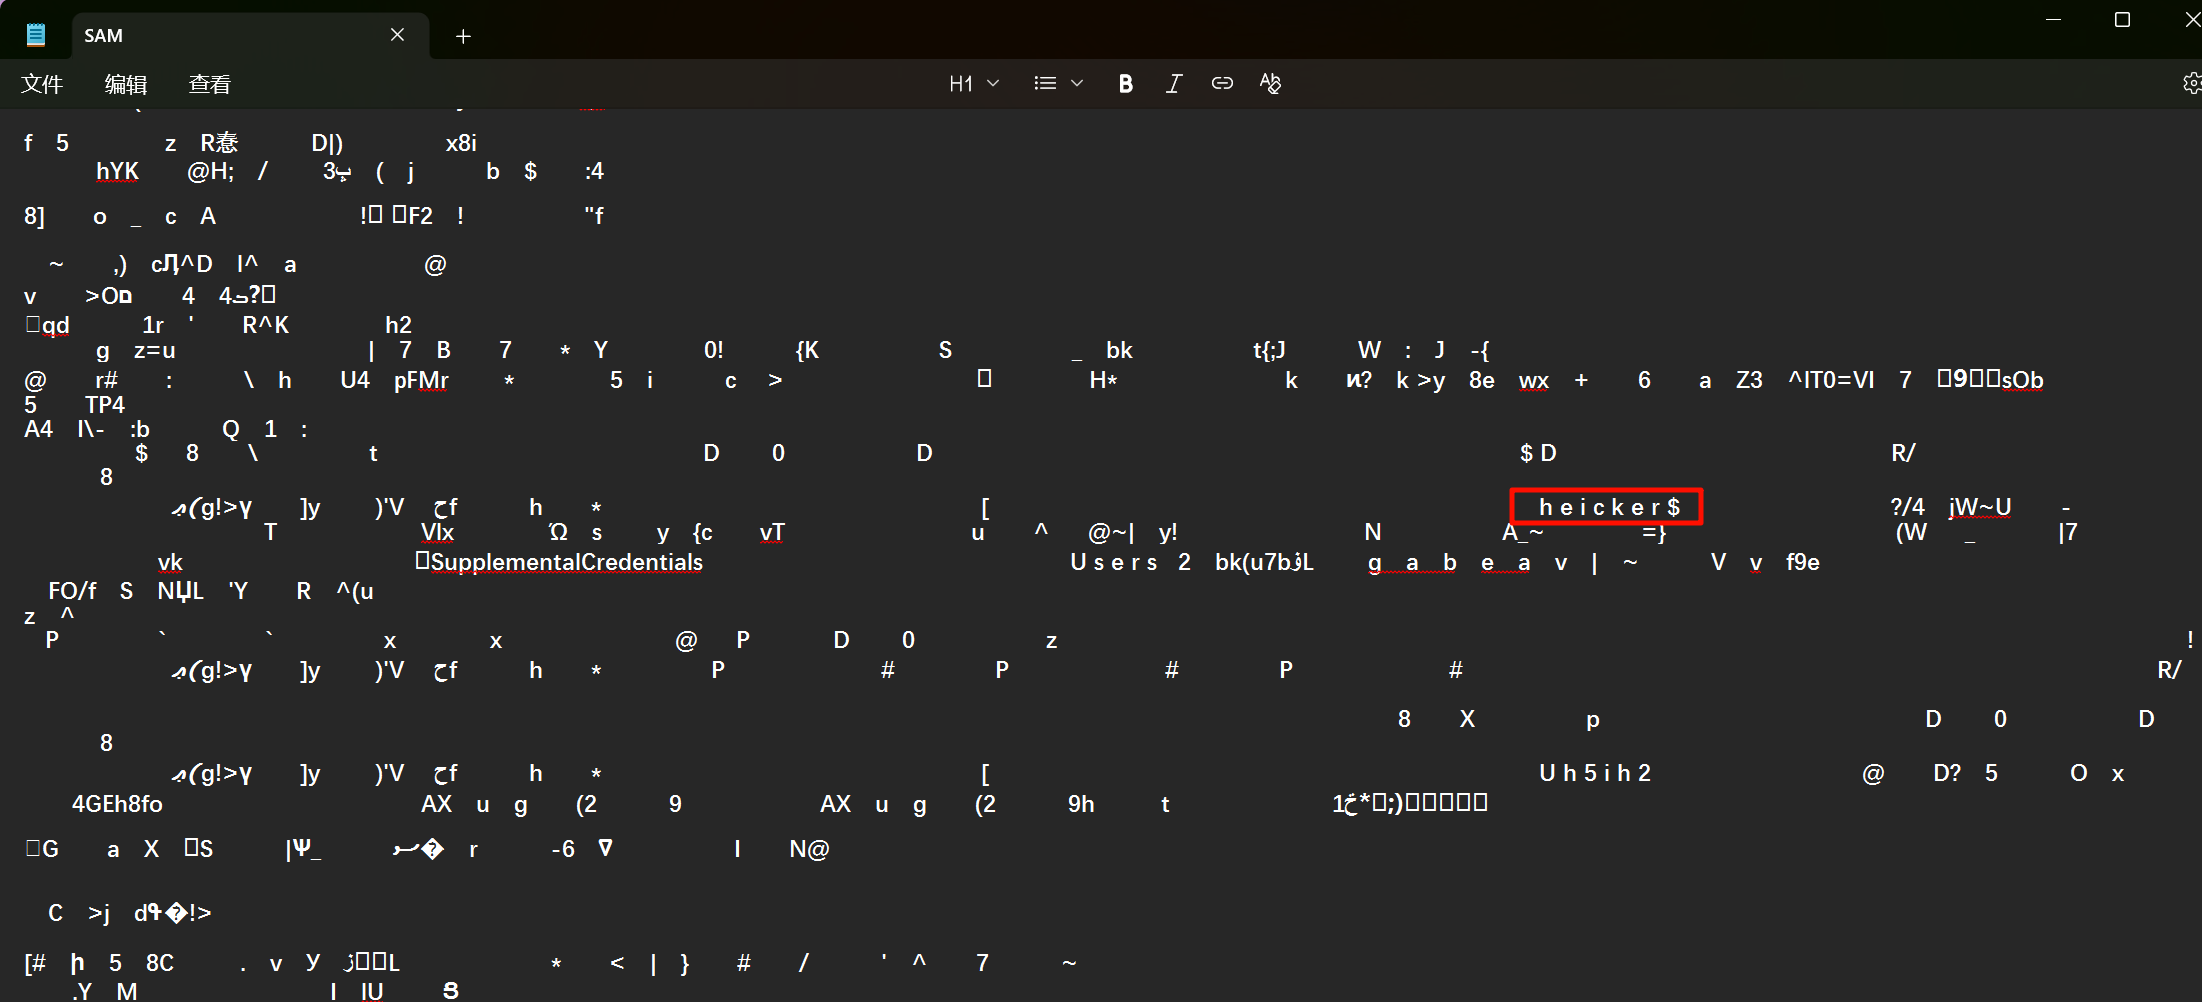Clear formatting using the toolbar icon

tap(1270, 84)
